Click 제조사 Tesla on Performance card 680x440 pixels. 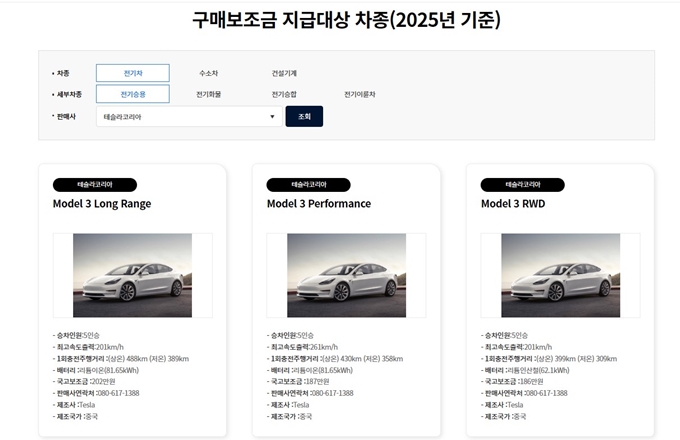coord(288,405)
